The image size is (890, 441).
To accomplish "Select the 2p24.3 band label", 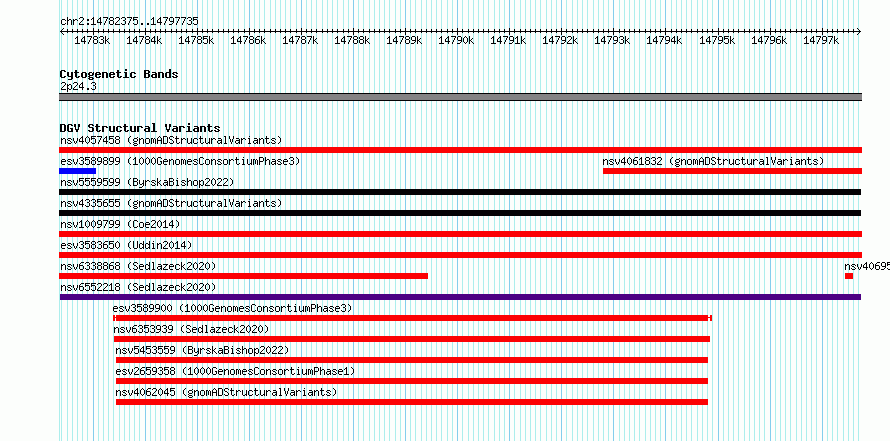I will point(78,86).
